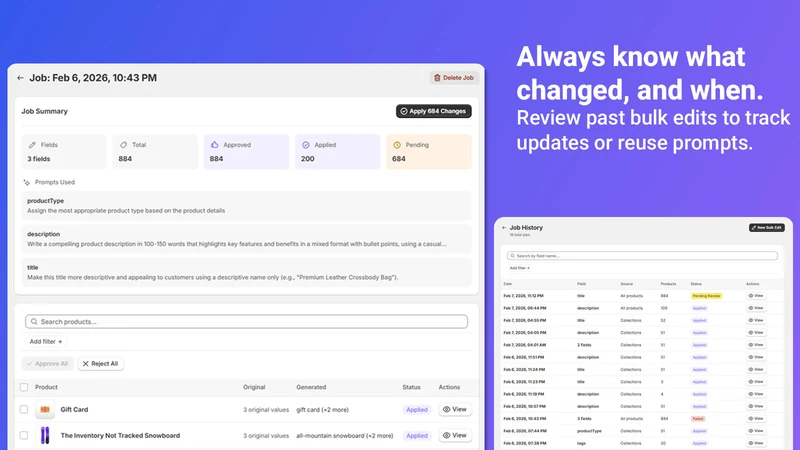Click the sparkle icon next to Prompts Used
Screen dimensions: 800x450
click(27, 182)
